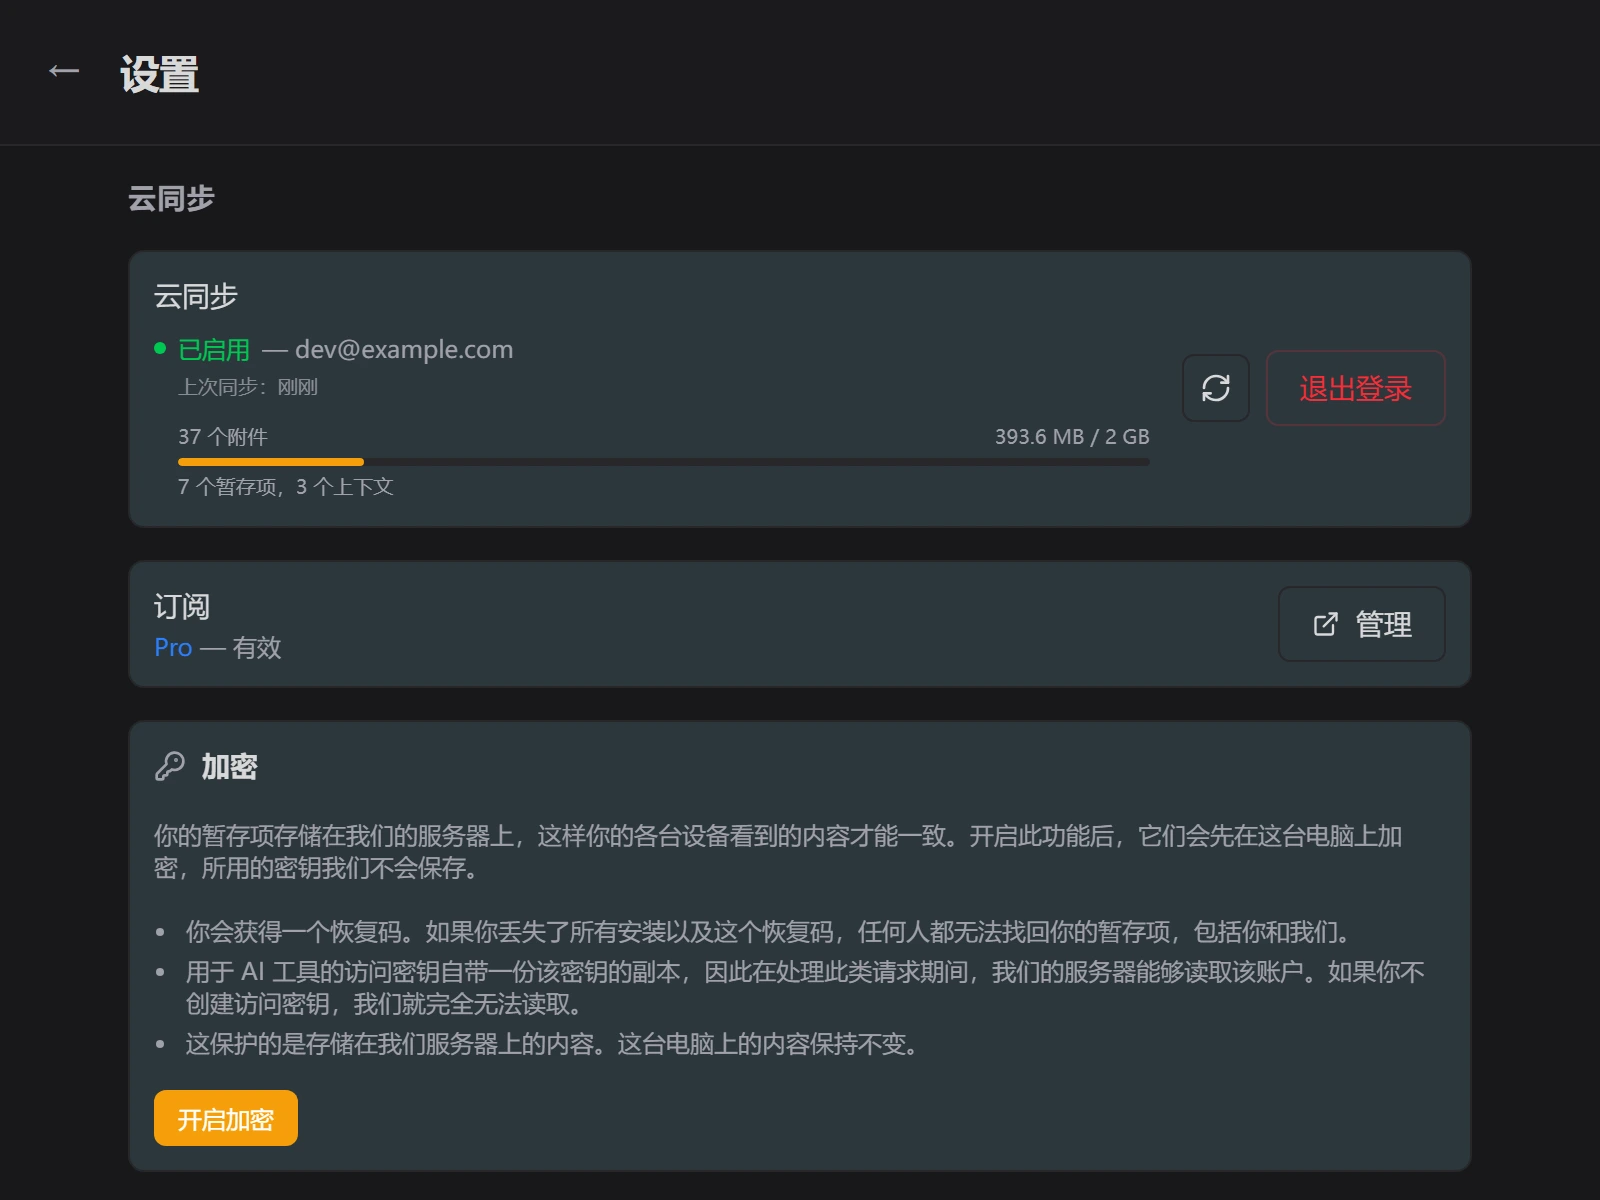Click the 加密 section heading
The image size is (1600, 1200).
[229, 767]
